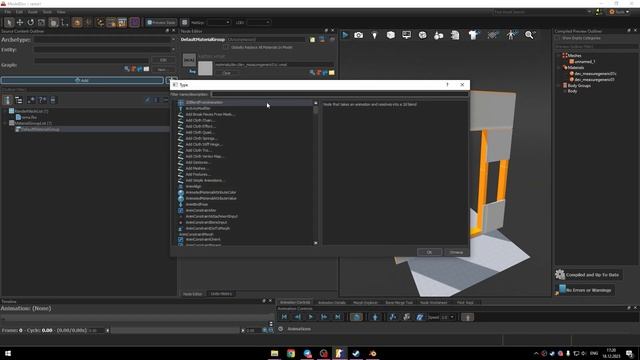Open the Entity dropdown
640x360 pixels.
coord(173,50)
